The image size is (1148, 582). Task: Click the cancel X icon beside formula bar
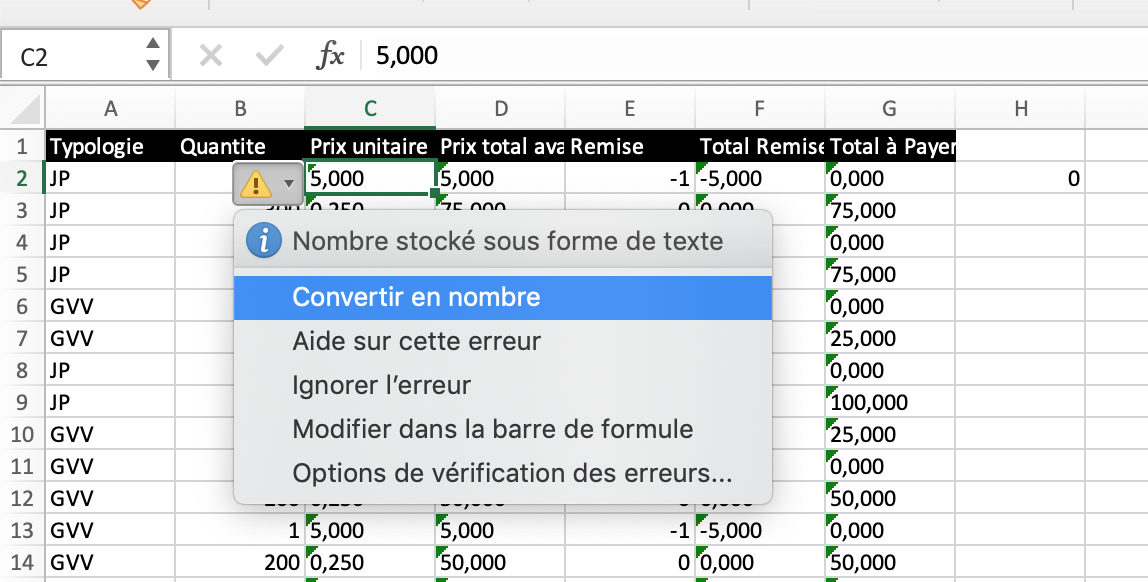pos(210,55)
